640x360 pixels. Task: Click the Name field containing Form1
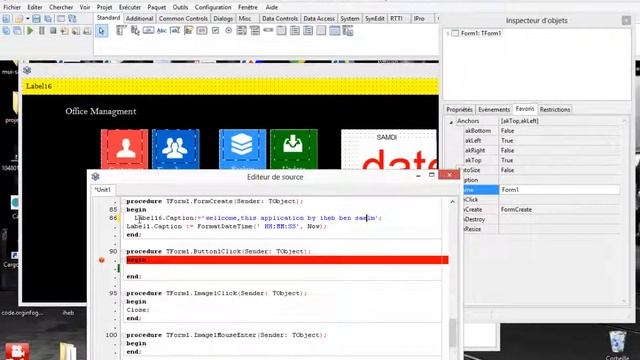coord(560,190)
